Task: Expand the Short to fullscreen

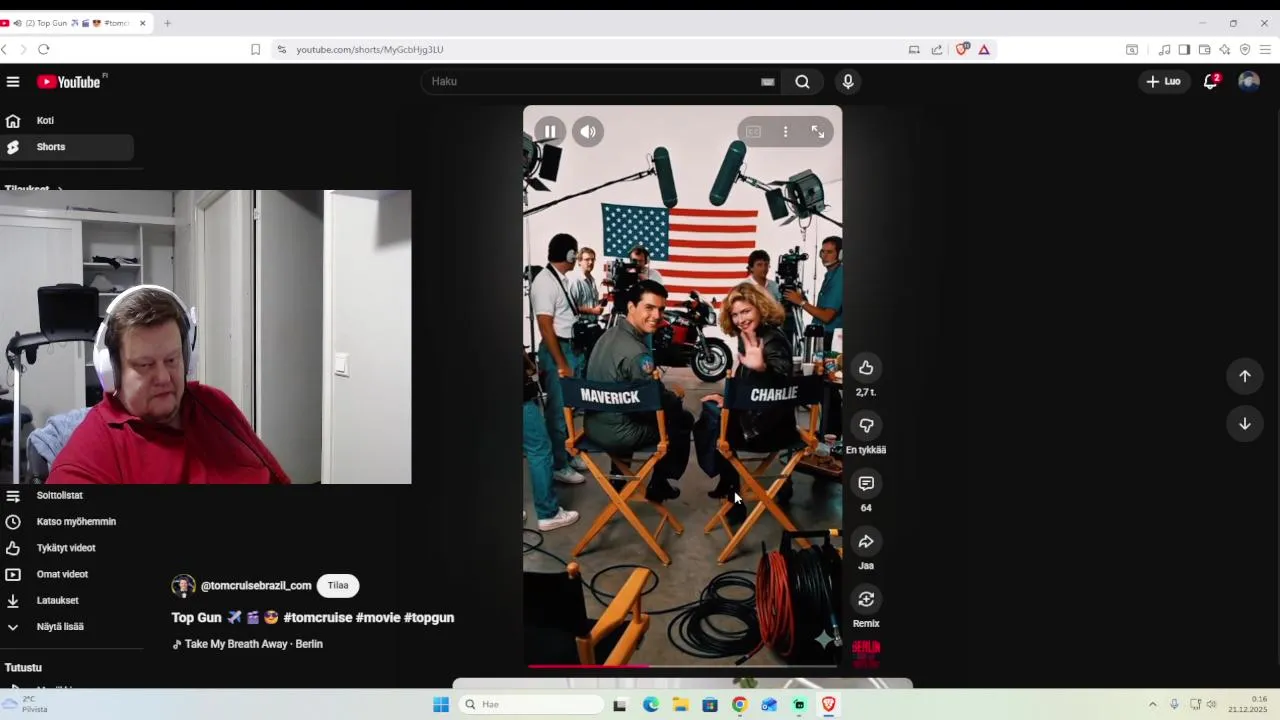Action: click(818, 131)
